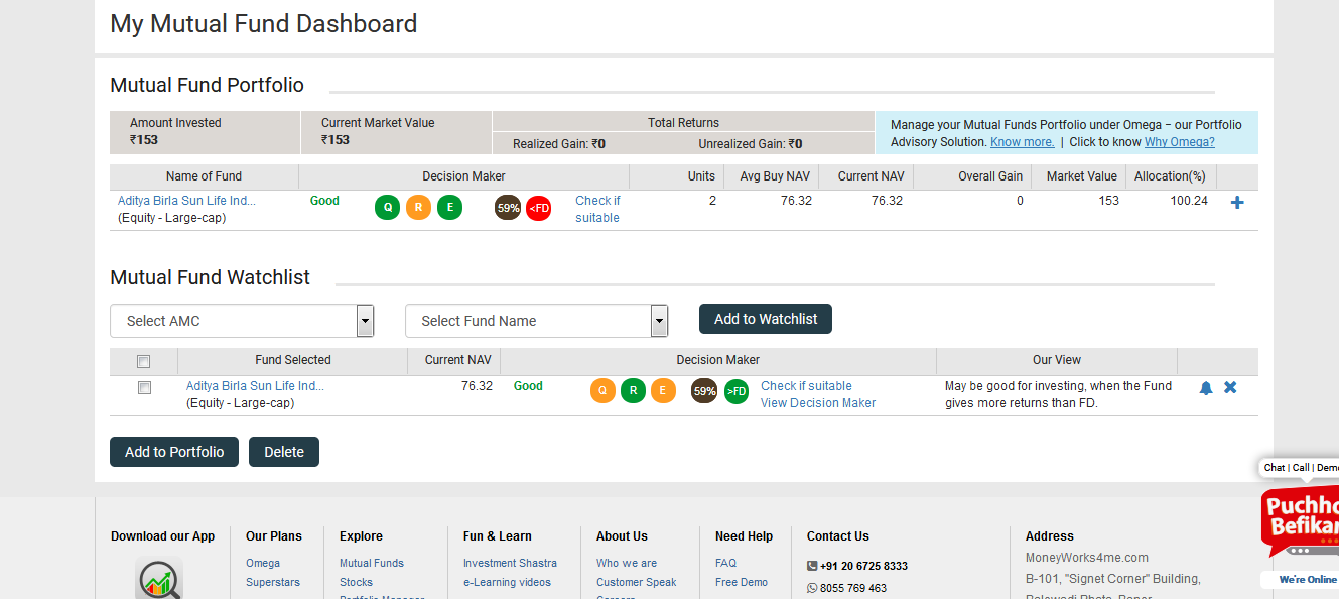Viewport: 1339px width, 599px height.
Task: Click the blue plus icon in portfolio row
Action: (1237, 203)
